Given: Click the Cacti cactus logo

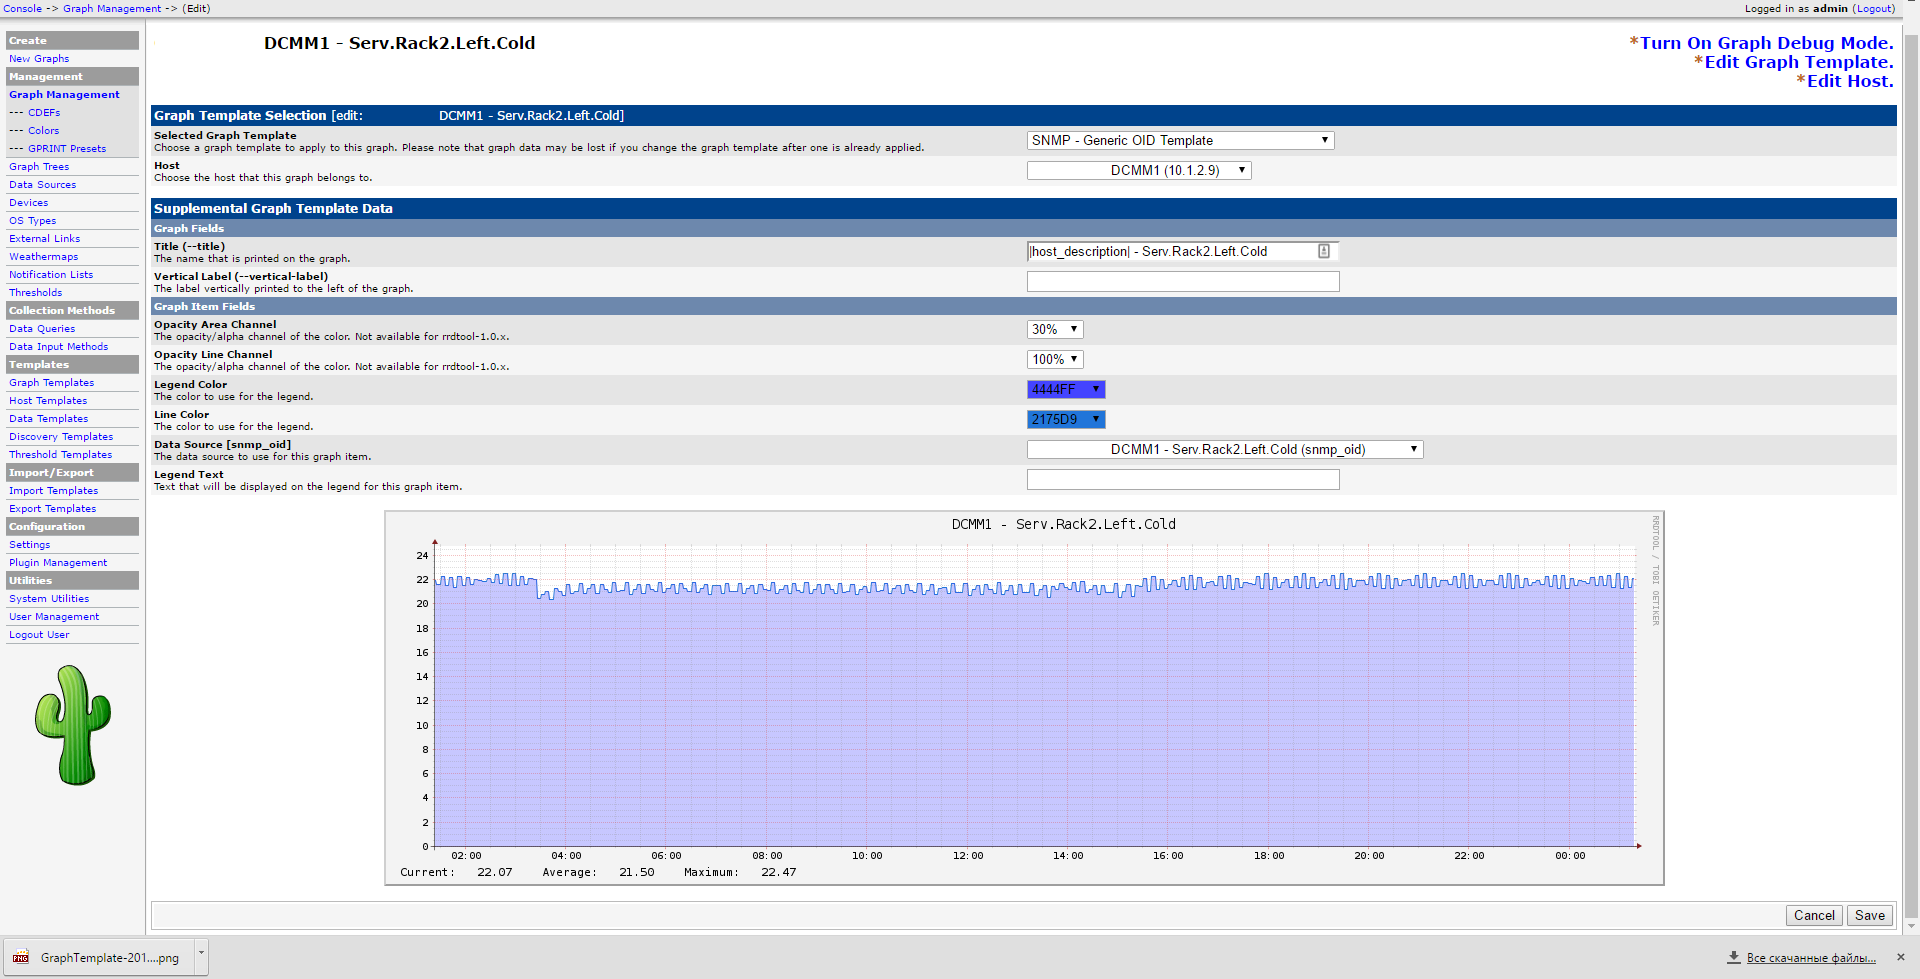Looking at the screenshot, I should coord(72,725).
